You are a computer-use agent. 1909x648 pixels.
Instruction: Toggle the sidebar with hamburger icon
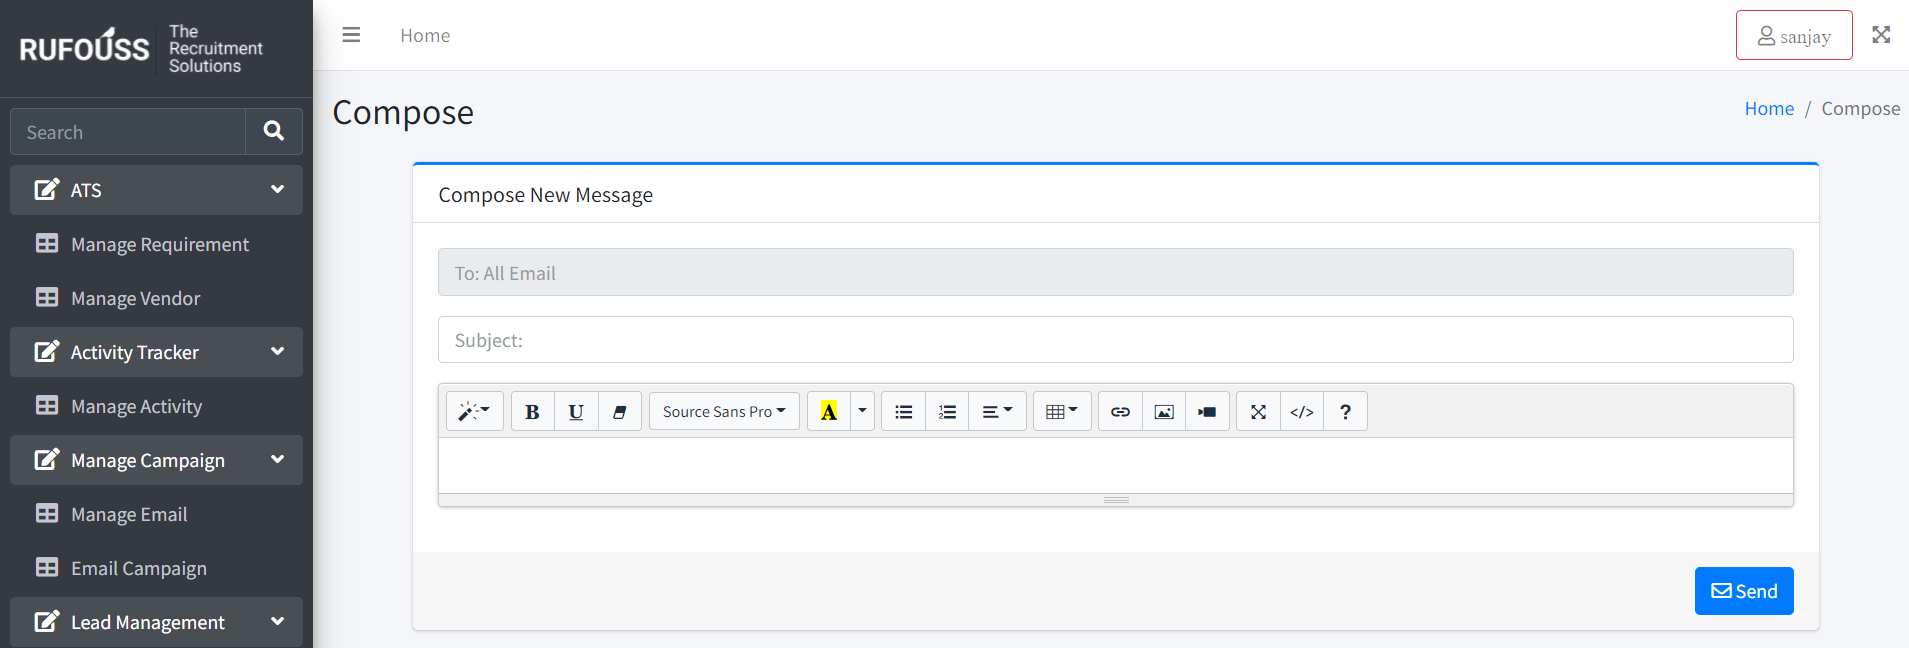coord(351,35)
